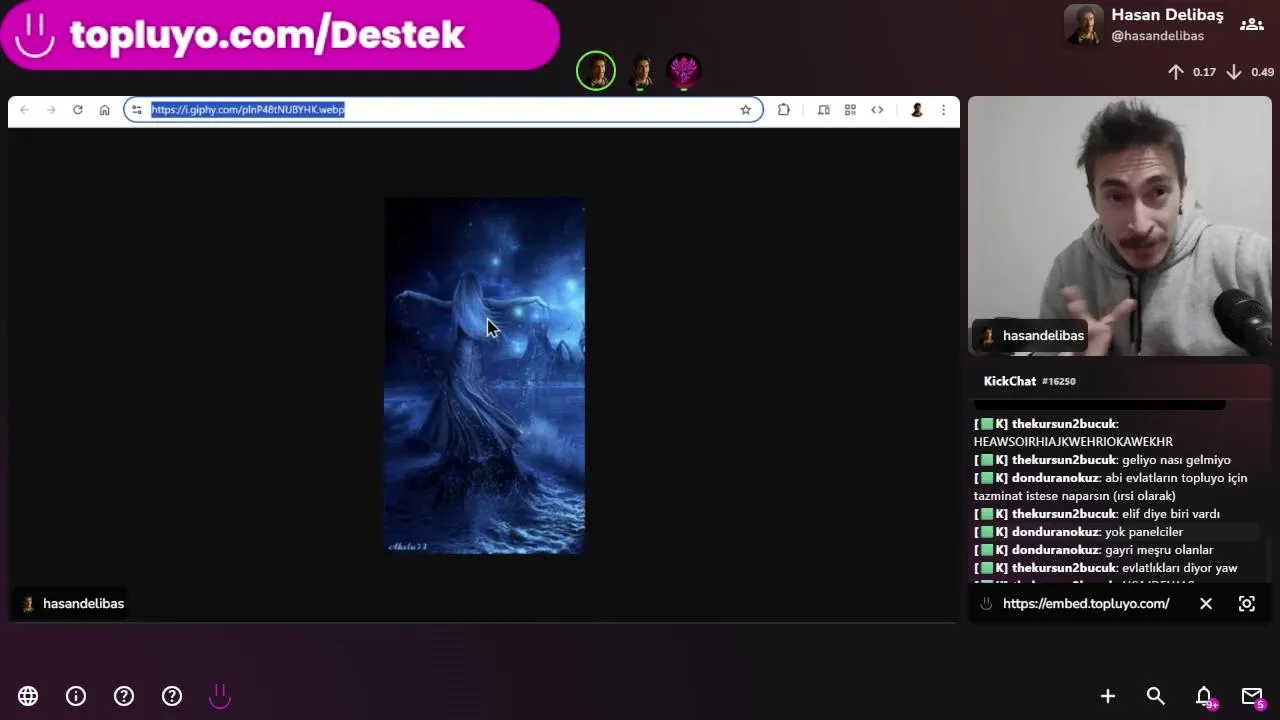This screenshot has height=720, width=1280.
Task: Open the messages envelope icon
Action: 1252,696
